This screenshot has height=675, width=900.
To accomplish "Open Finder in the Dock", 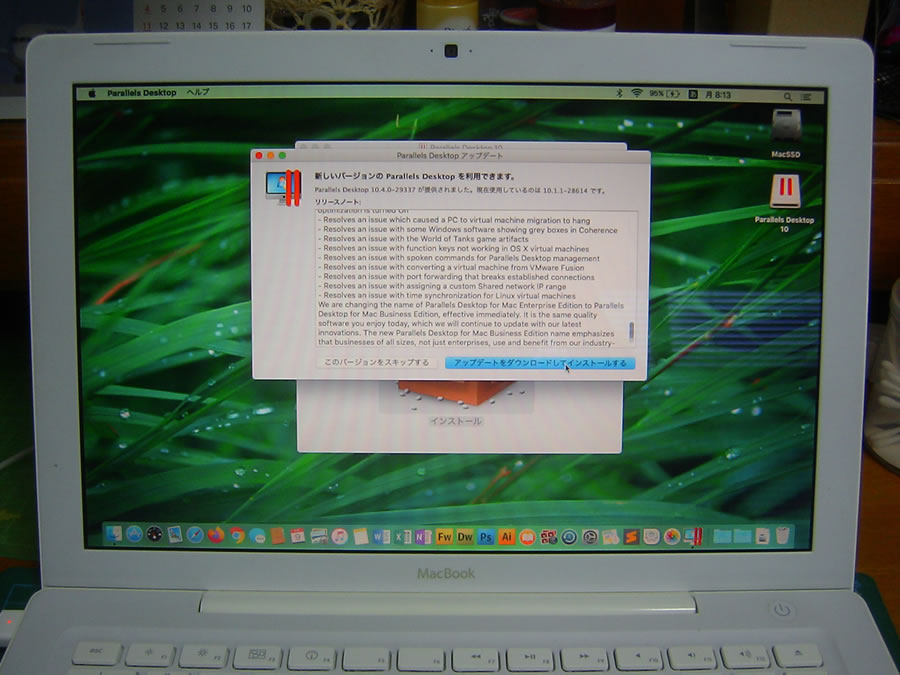I will click(114, 535).
